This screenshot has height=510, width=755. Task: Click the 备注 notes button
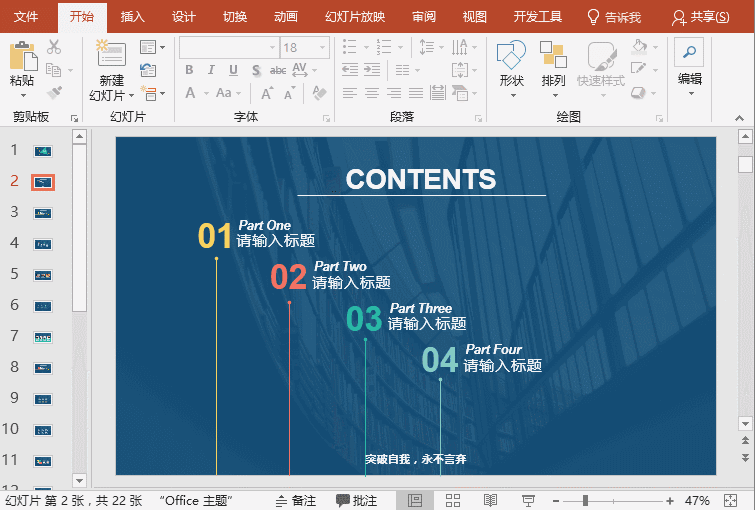[295, 500]
